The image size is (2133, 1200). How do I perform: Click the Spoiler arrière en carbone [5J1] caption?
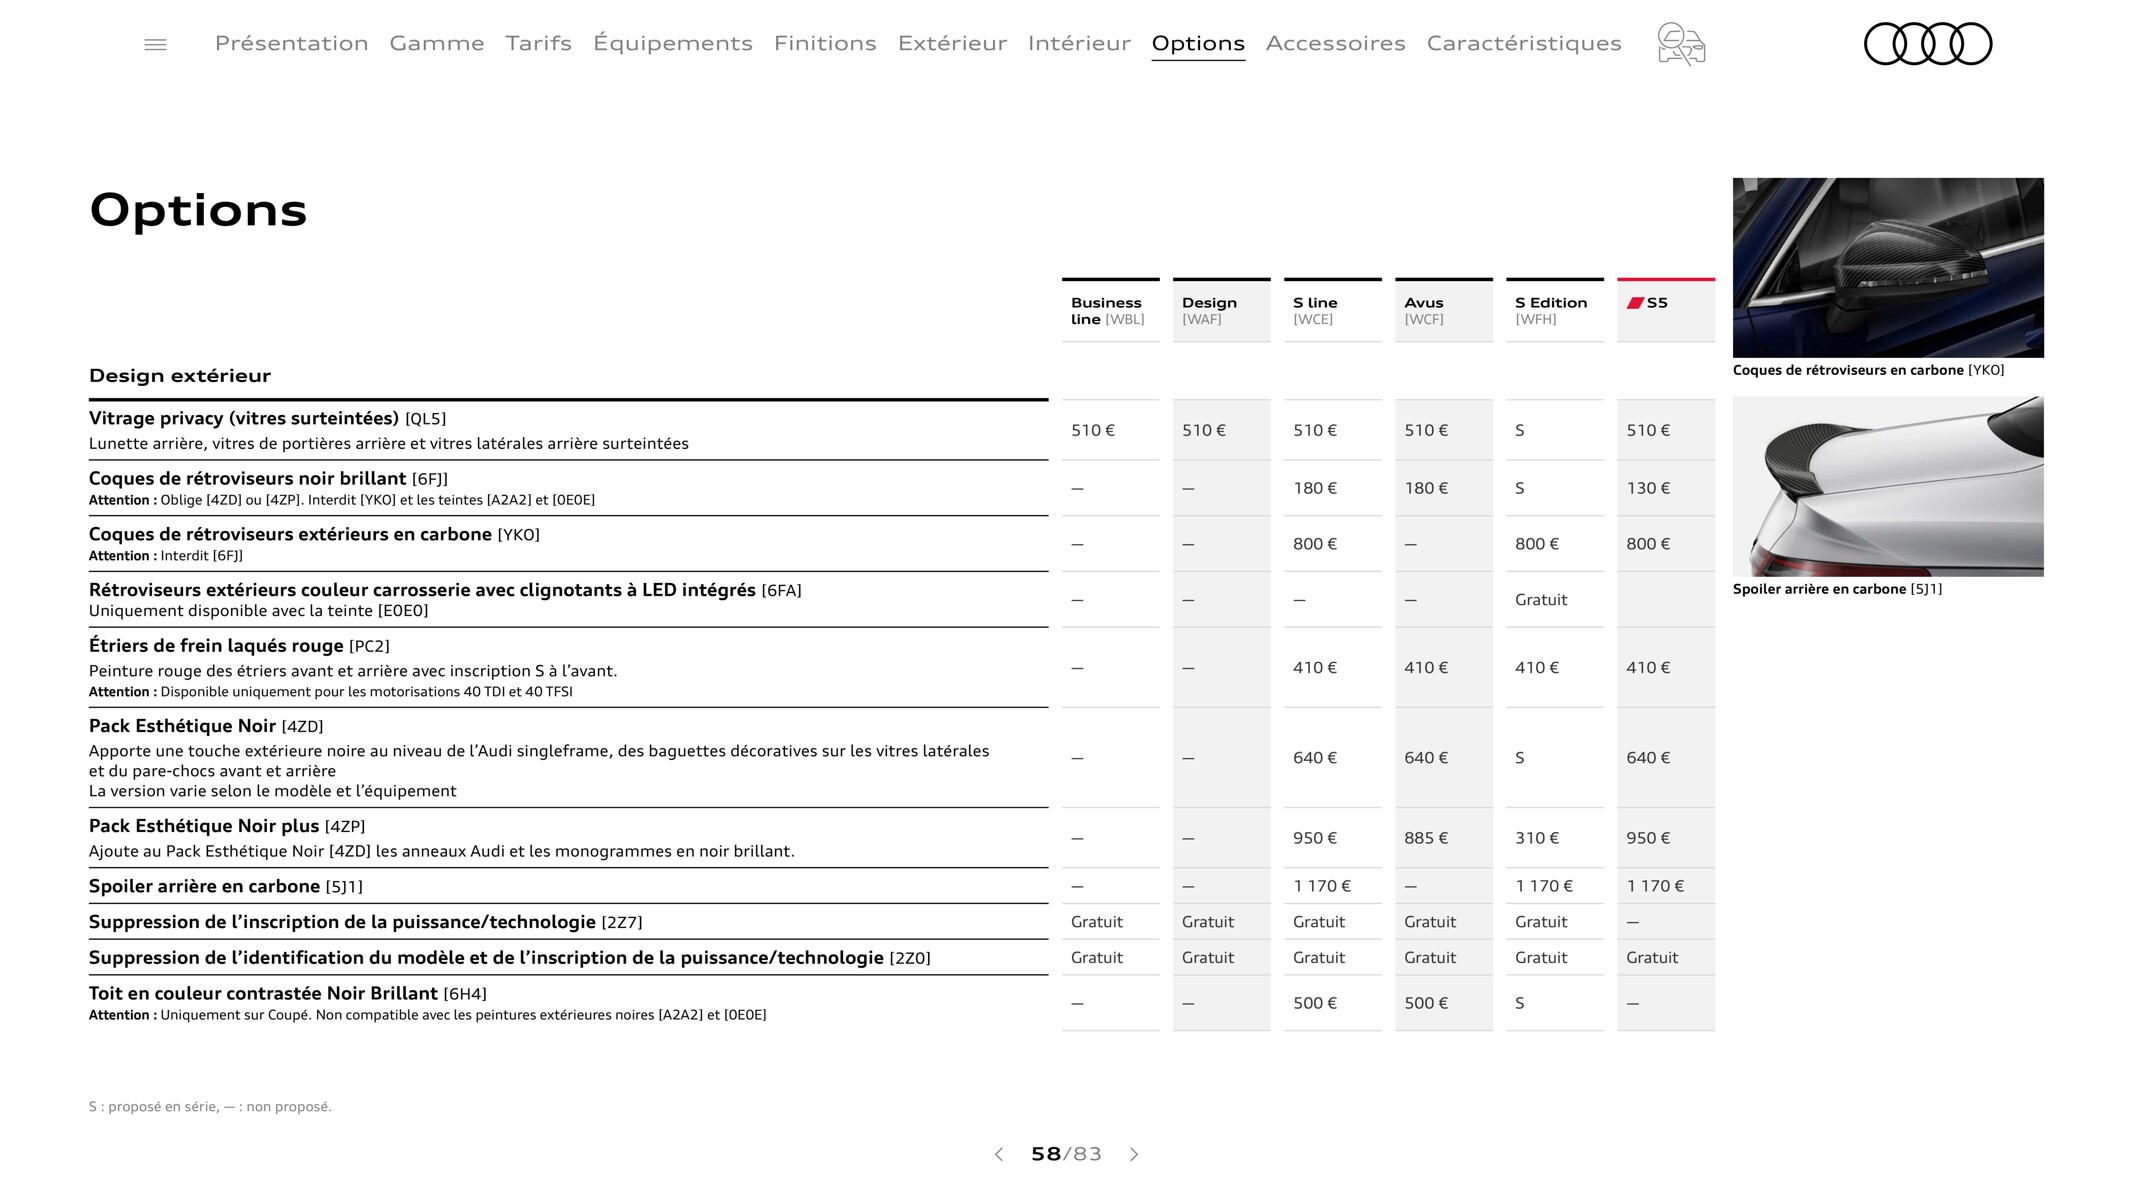pos(1837,589)
